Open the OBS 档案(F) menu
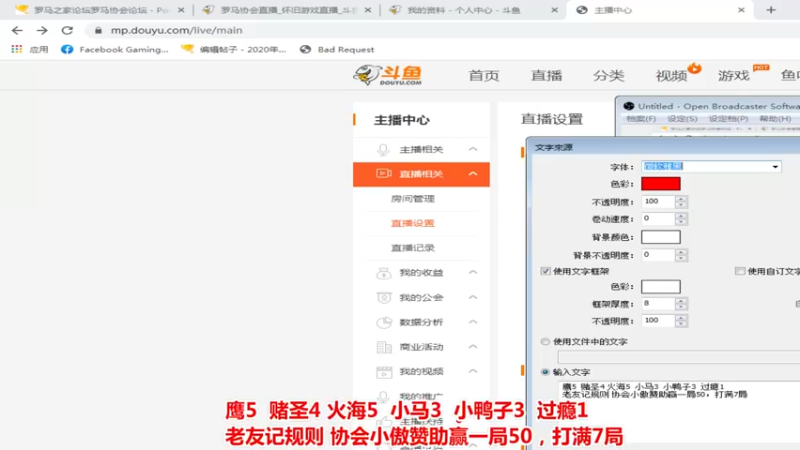Screen dimensions: 800x450 (x=641, y=119)
